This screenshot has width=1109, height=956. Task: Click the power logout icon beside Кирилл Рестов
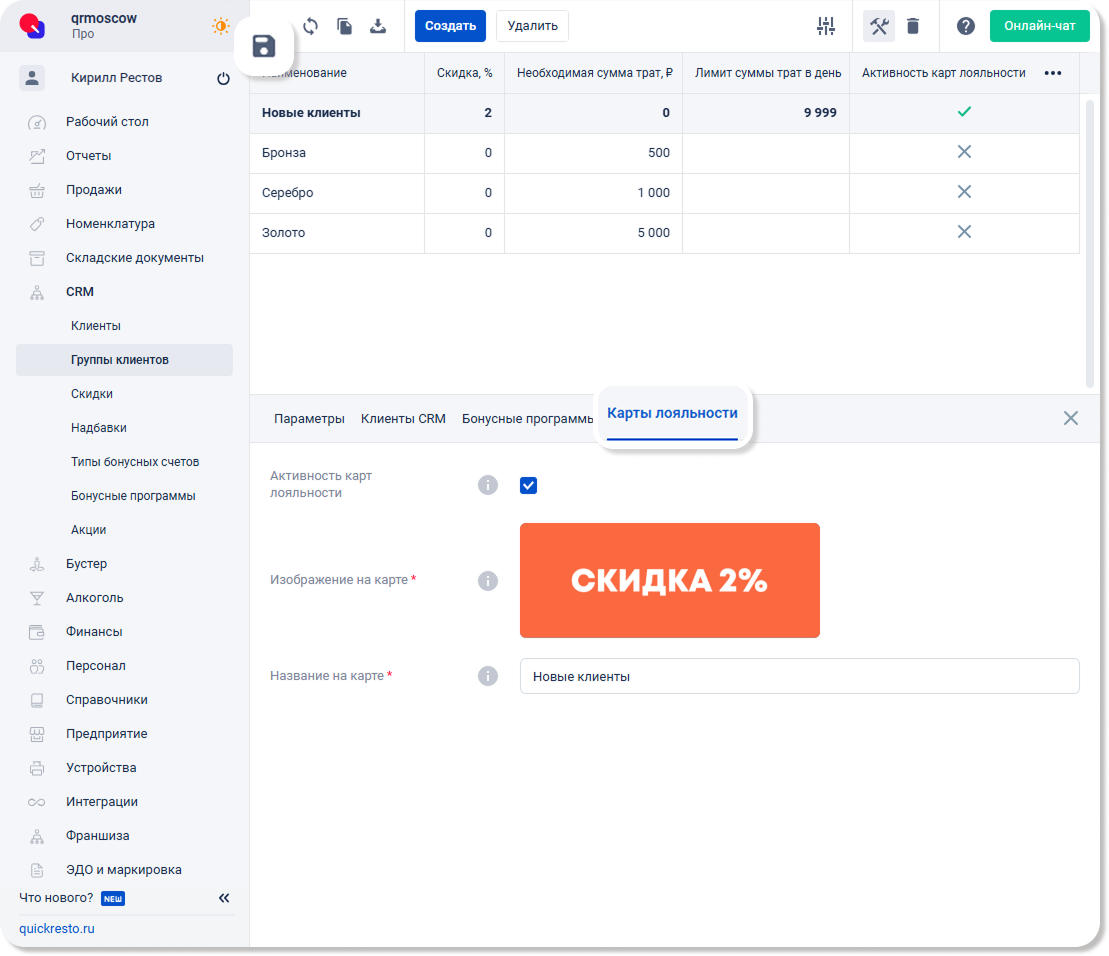coord(223,78)
